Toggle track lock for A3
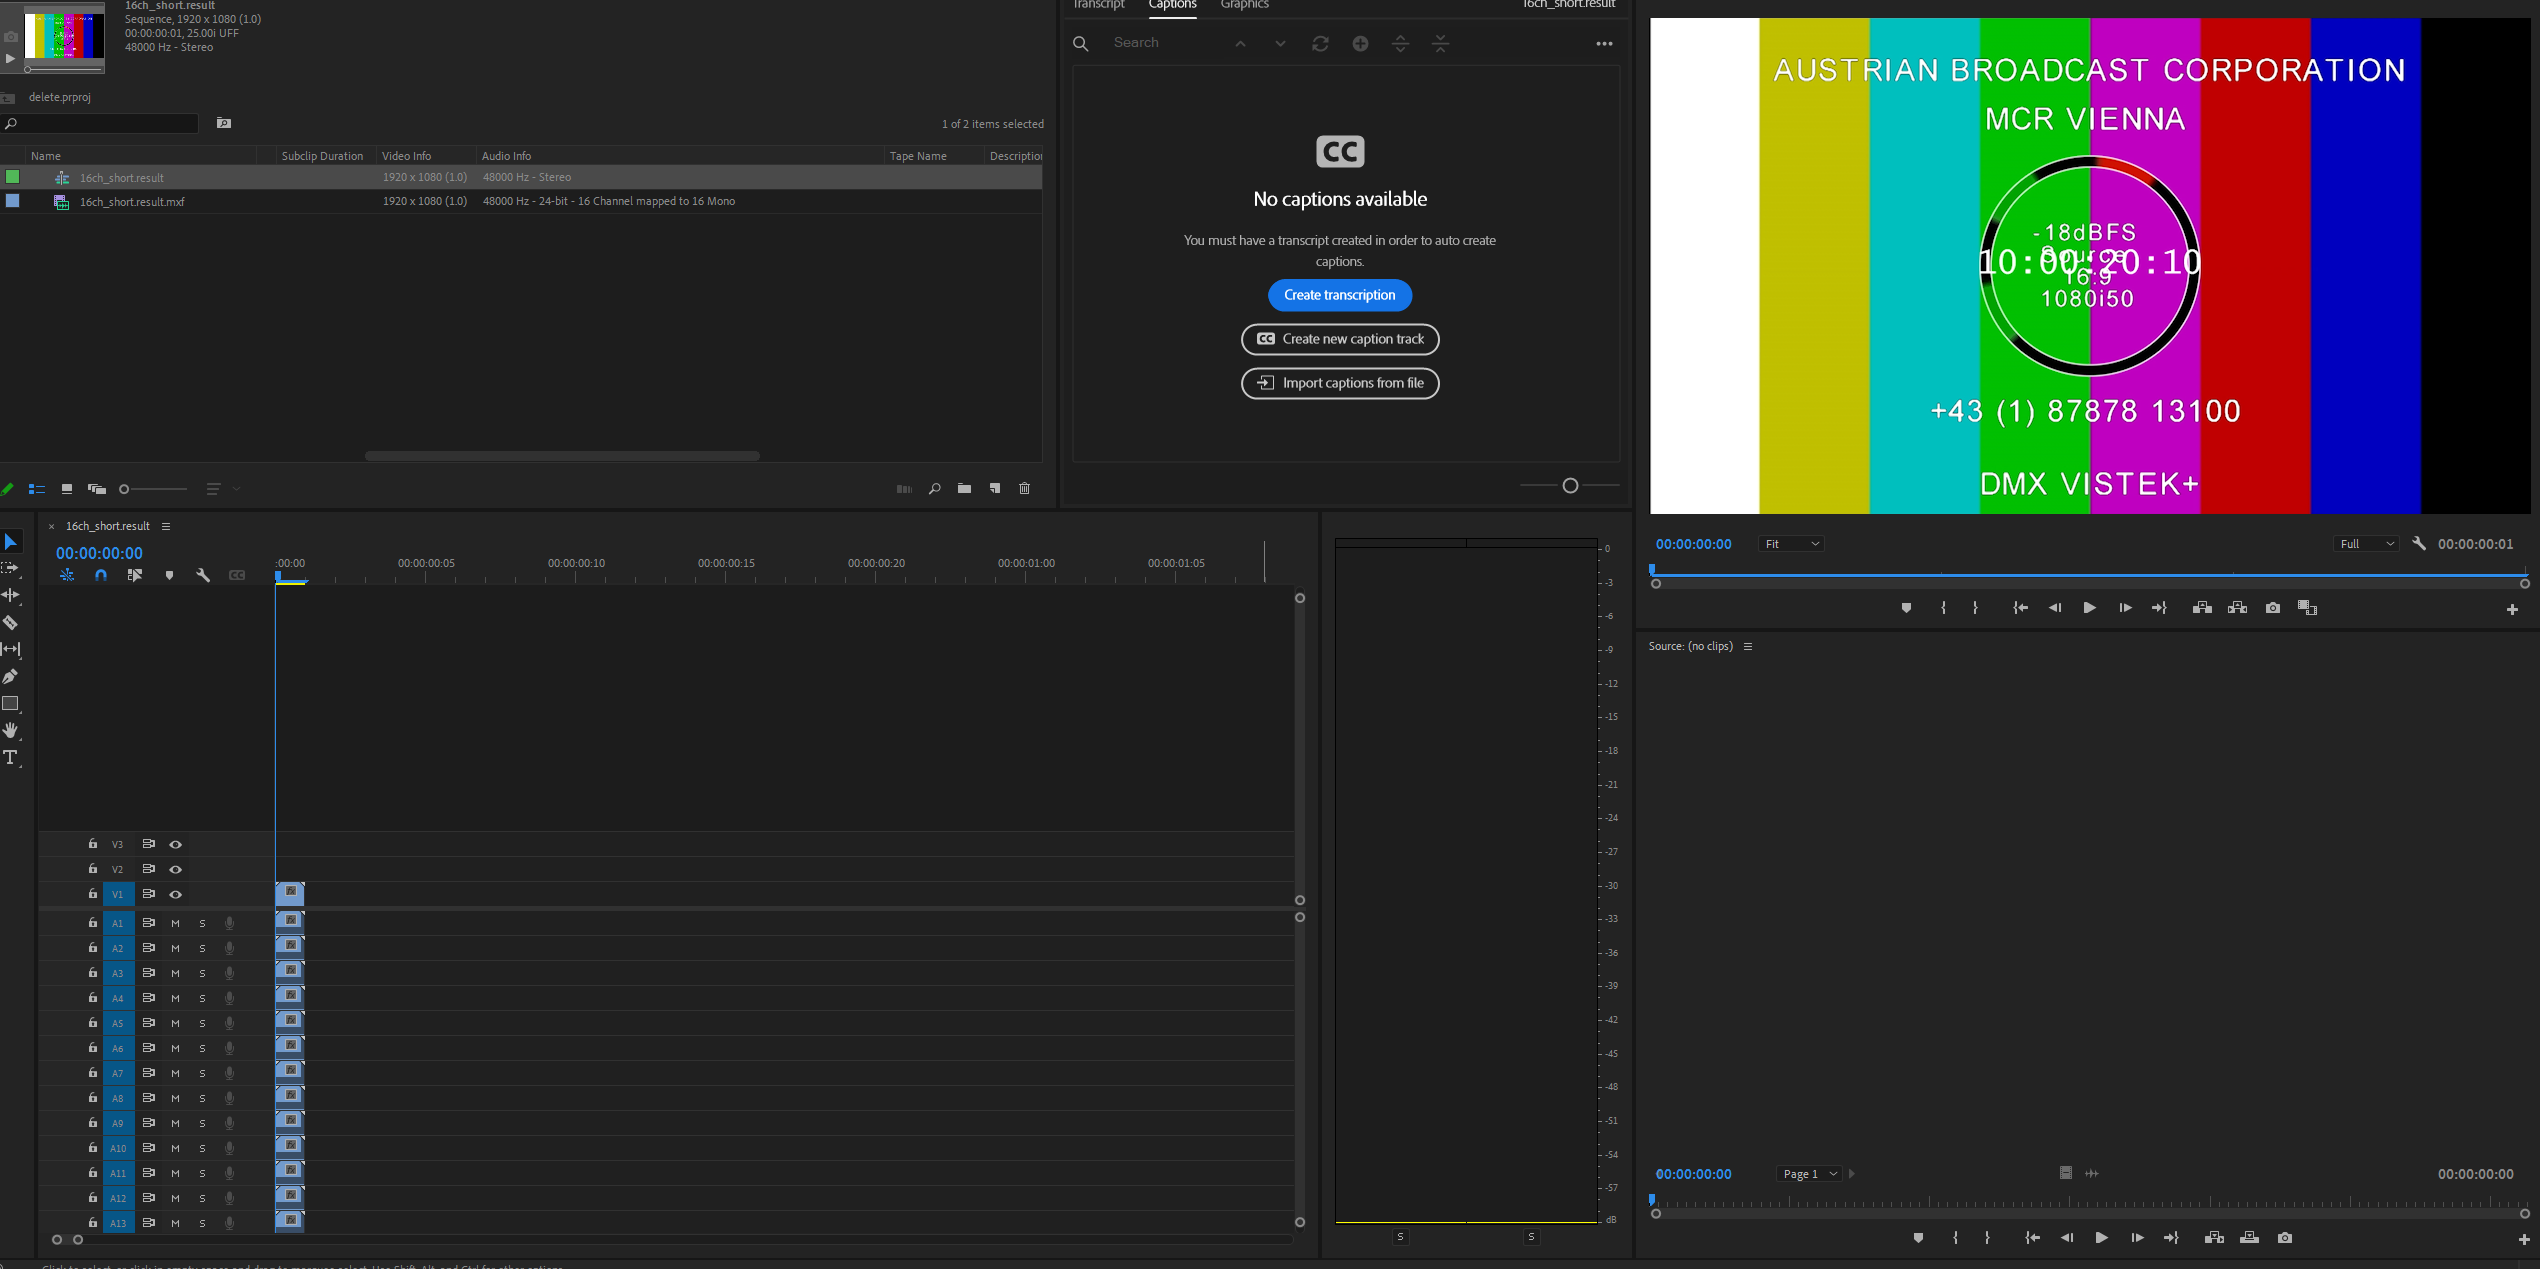The image size is (2540, 1269). [x=93, y=973]
